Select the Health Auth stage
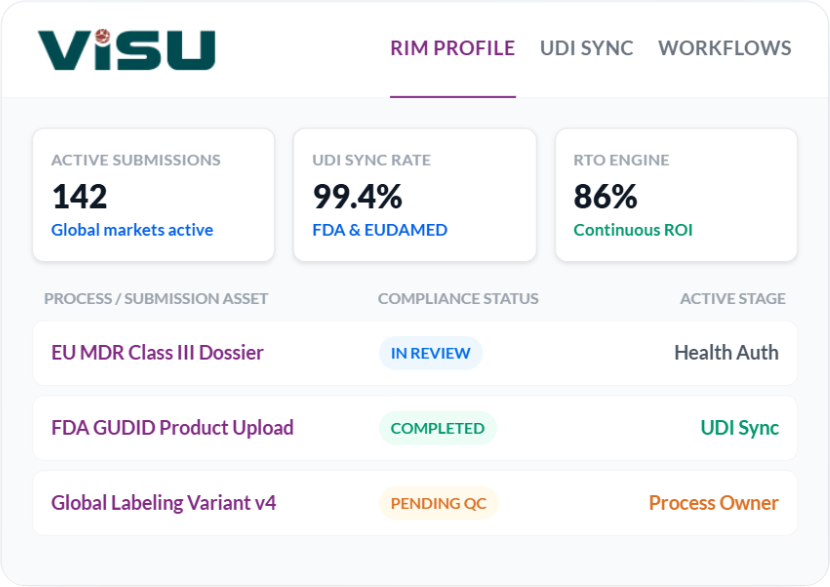The image size is (830, 587). pyautogui.click(x=726, y=353)
